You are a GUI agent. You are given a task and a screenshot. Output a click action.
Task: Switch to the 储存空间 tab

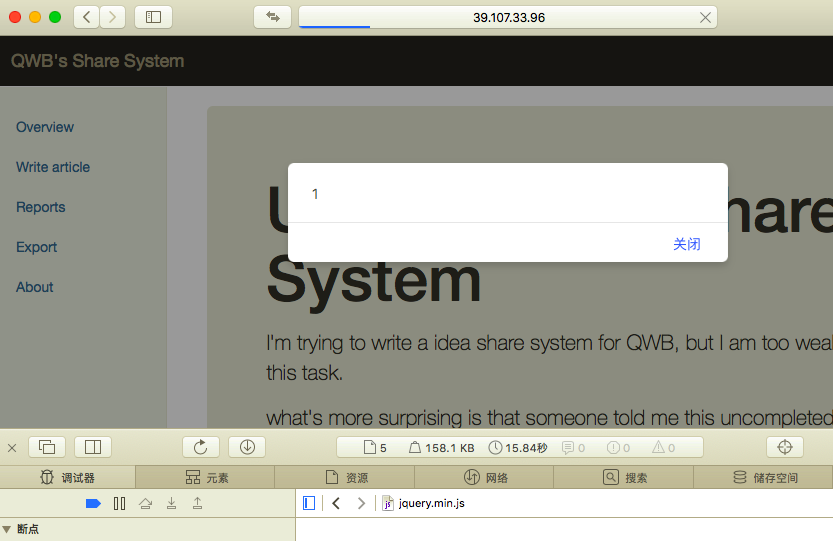(764, 477)
